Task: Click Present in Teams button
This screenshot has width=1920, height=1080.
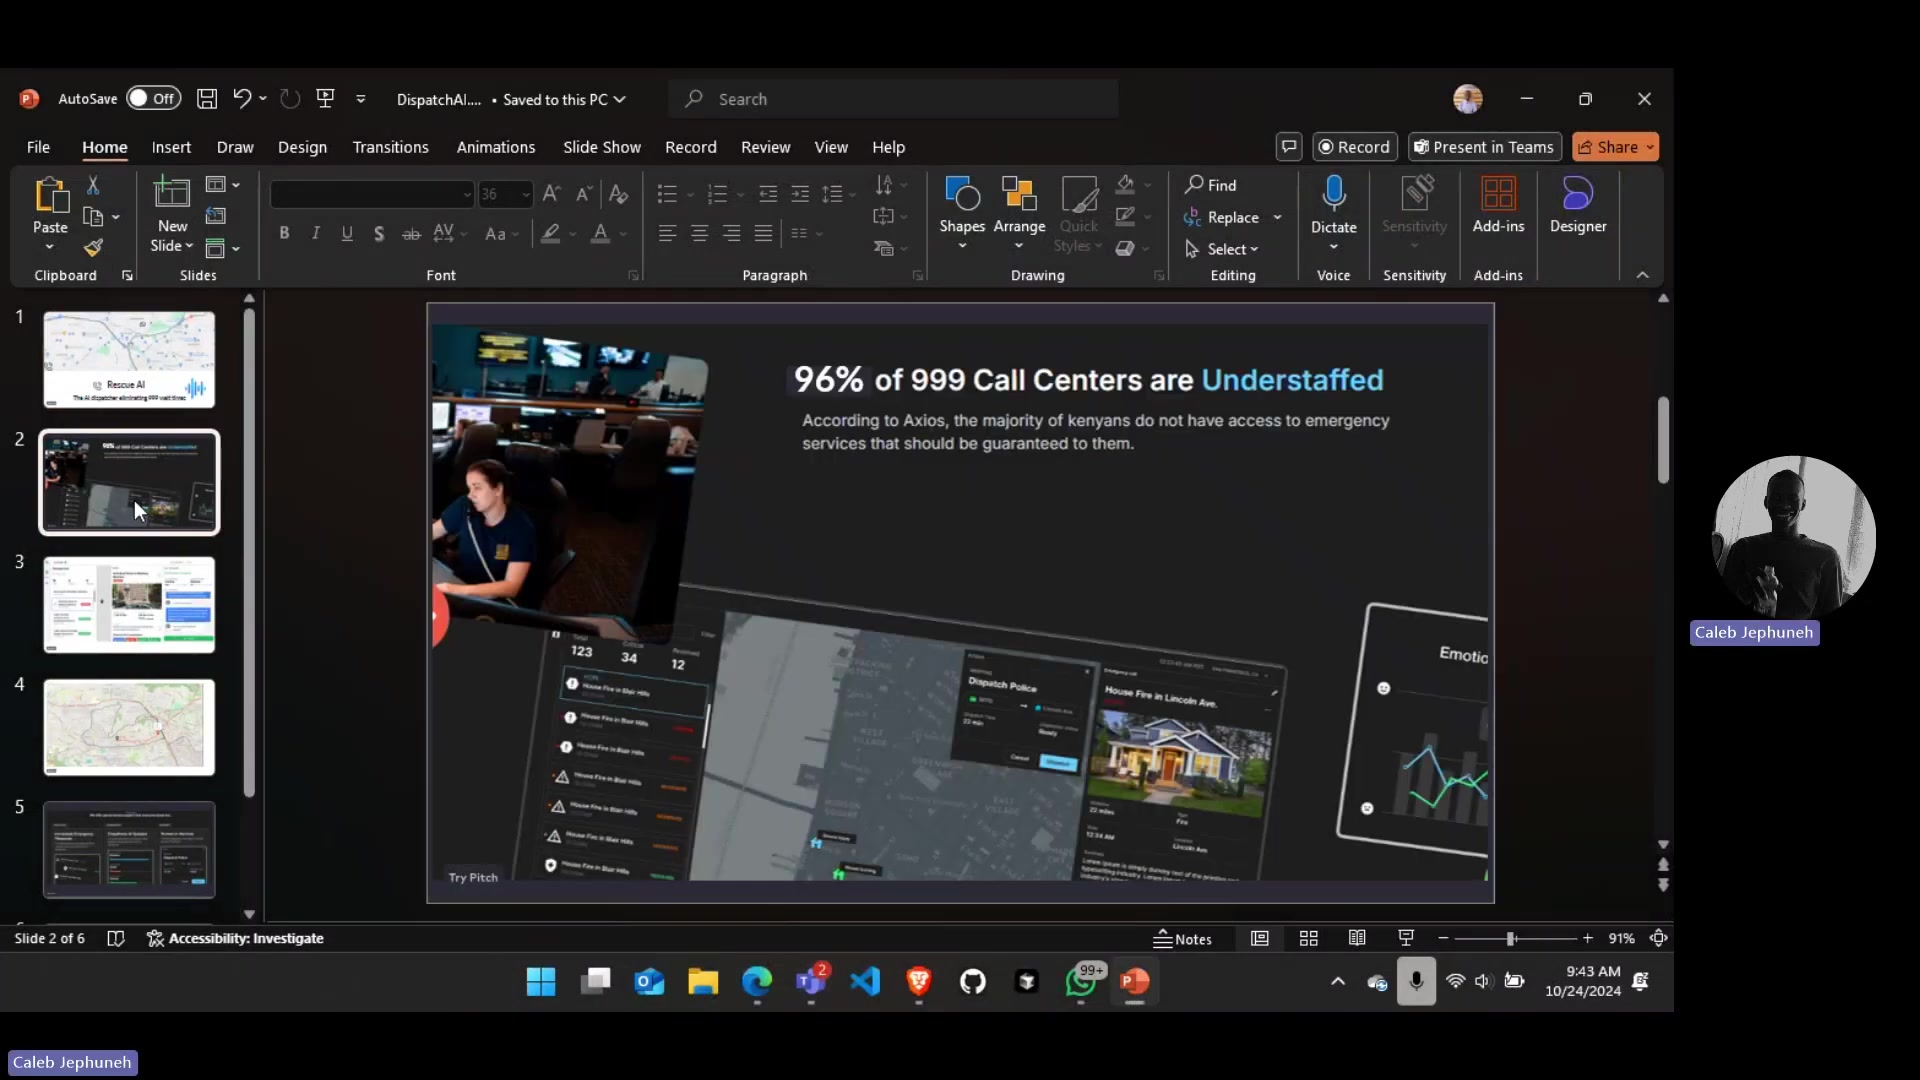Action: point(1484,147)
